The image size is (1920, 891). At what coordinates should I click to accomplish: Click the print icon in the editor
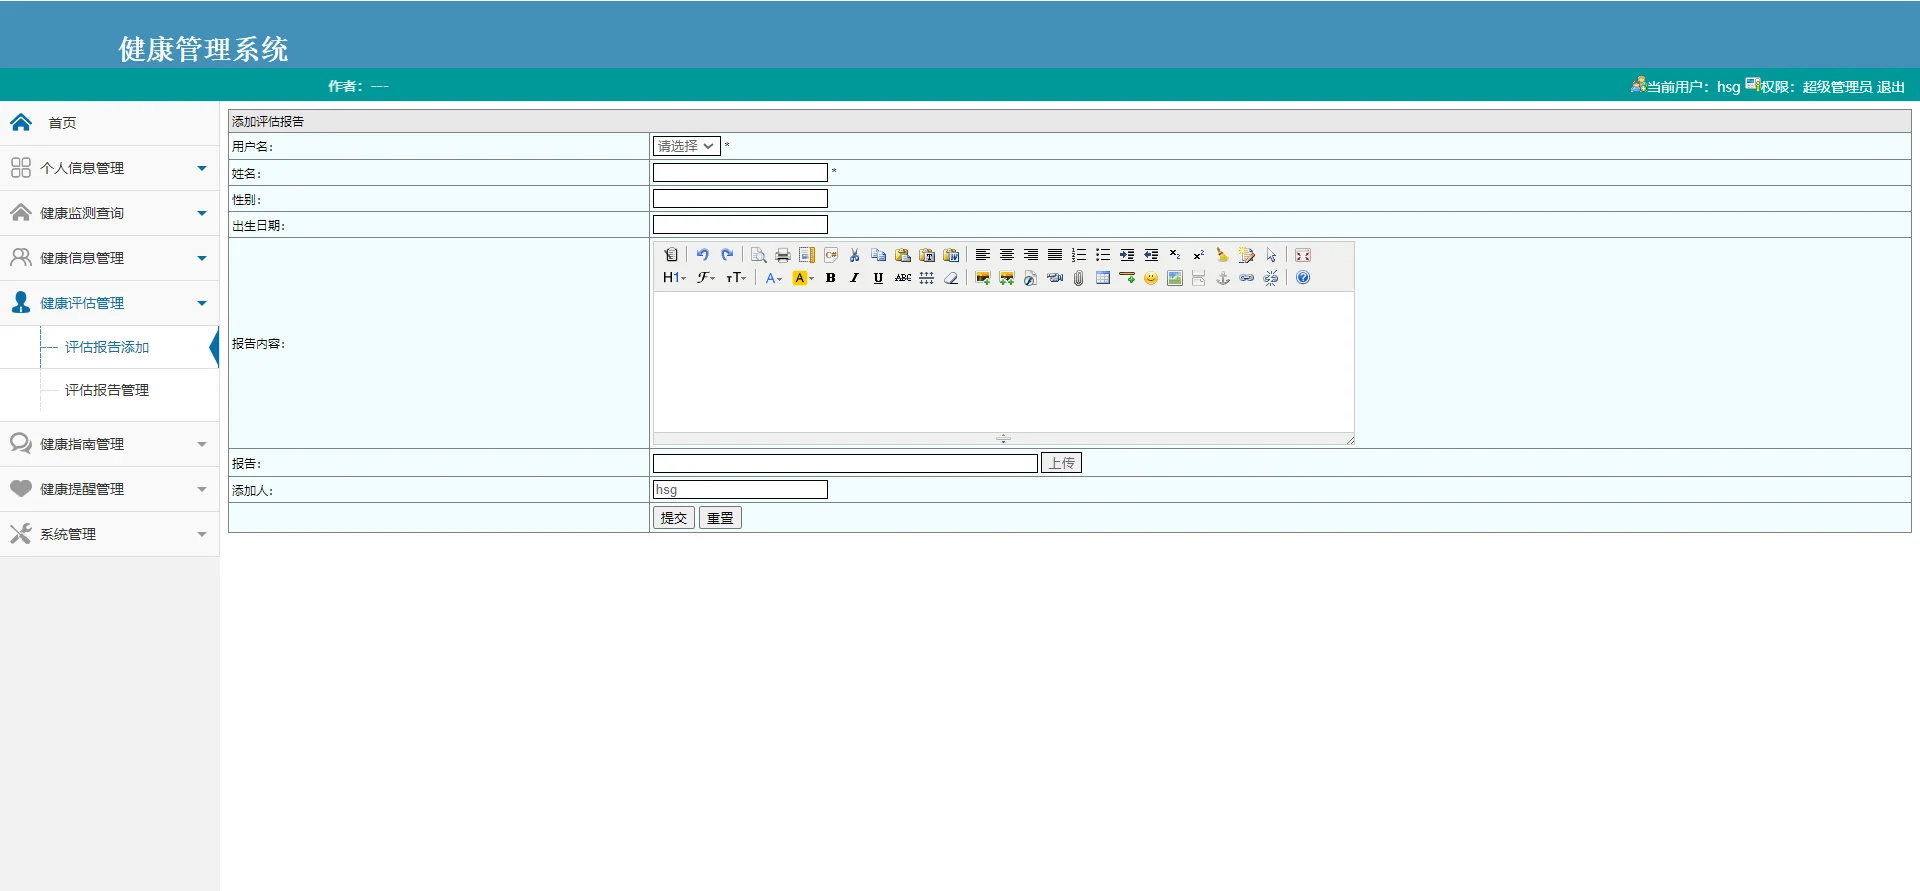click(783, 255)
